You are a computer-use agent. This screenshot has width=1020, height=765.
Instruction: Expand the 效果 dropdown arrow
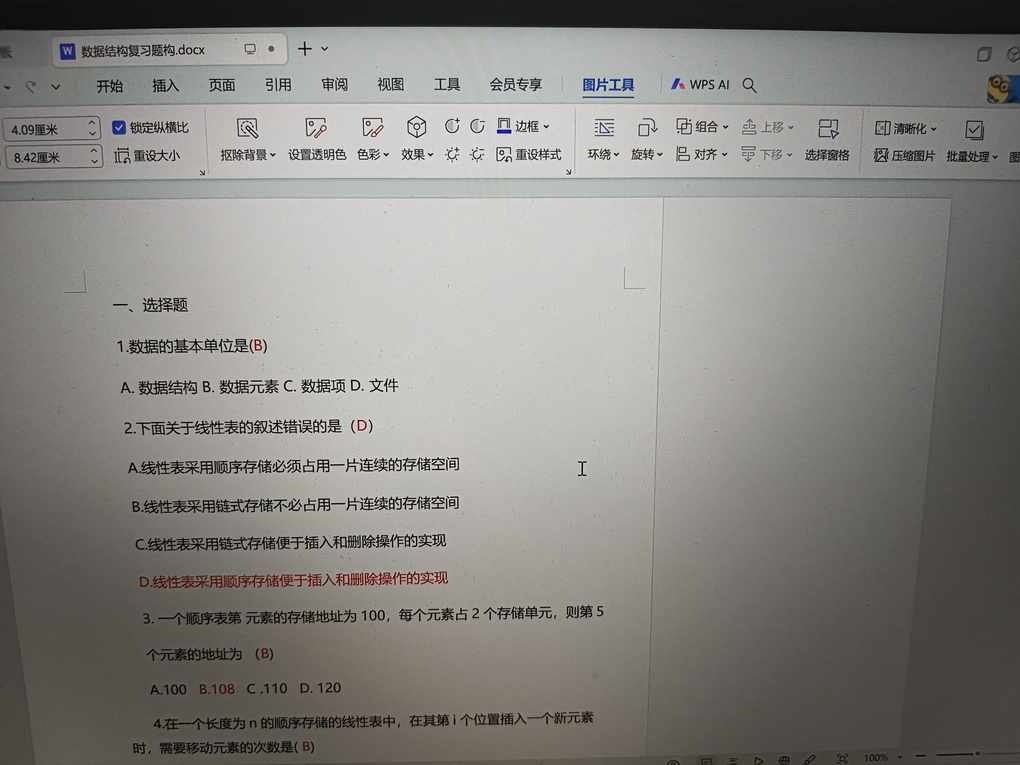[430, 155]
